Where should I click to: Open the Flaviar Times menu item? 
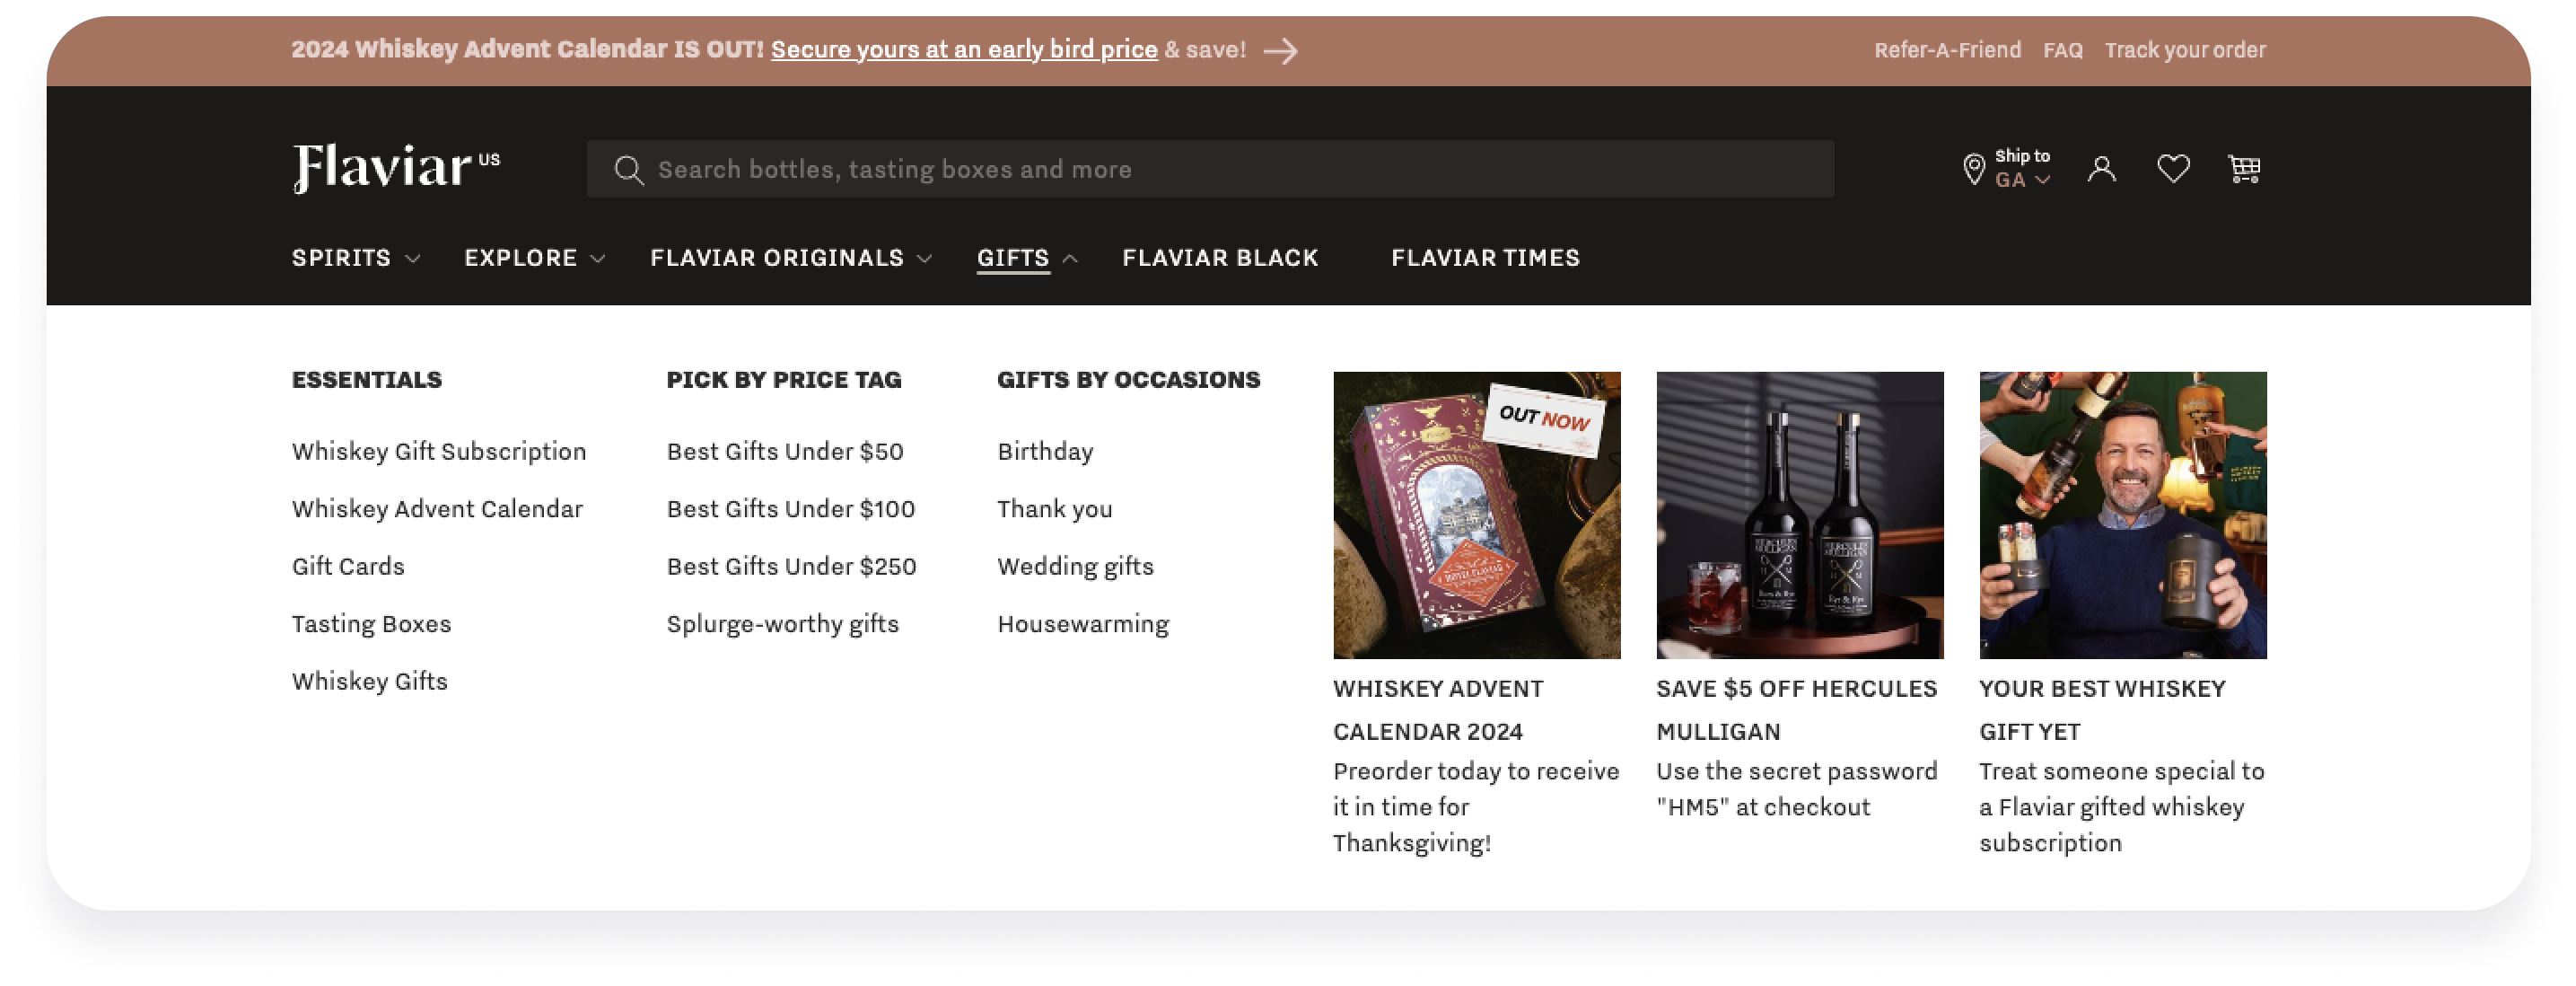[1485, 258]
